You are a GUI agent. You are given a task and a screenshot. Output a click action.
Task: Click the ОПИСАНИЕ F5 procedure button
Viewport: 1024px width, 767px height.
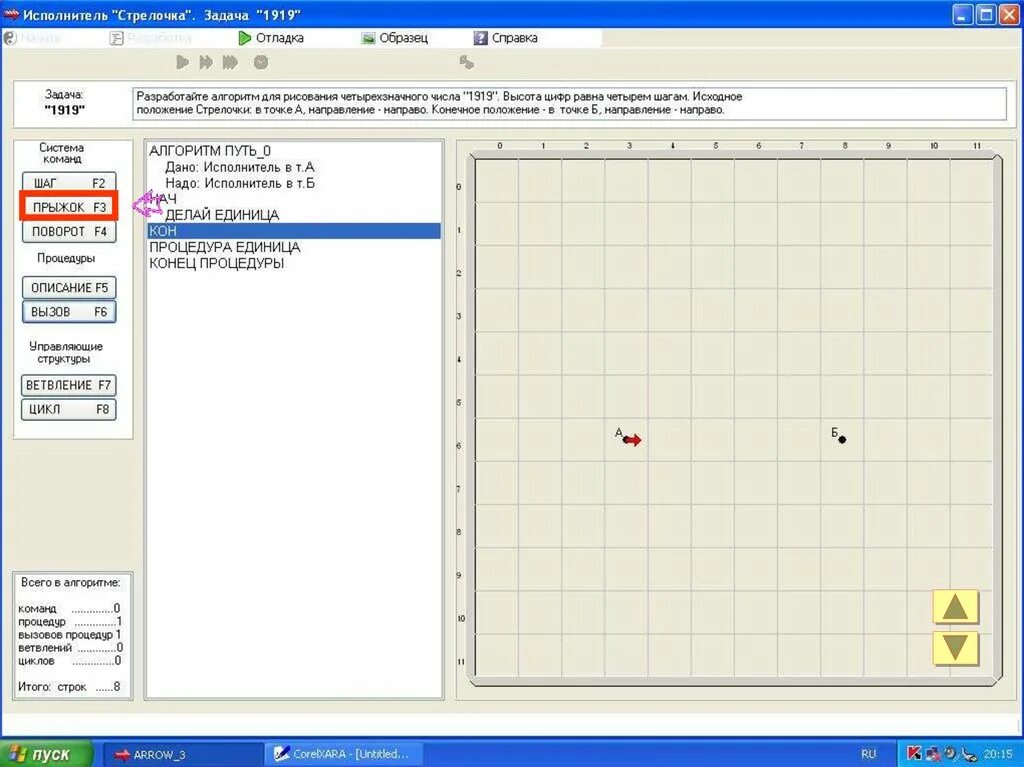[69, 287]
